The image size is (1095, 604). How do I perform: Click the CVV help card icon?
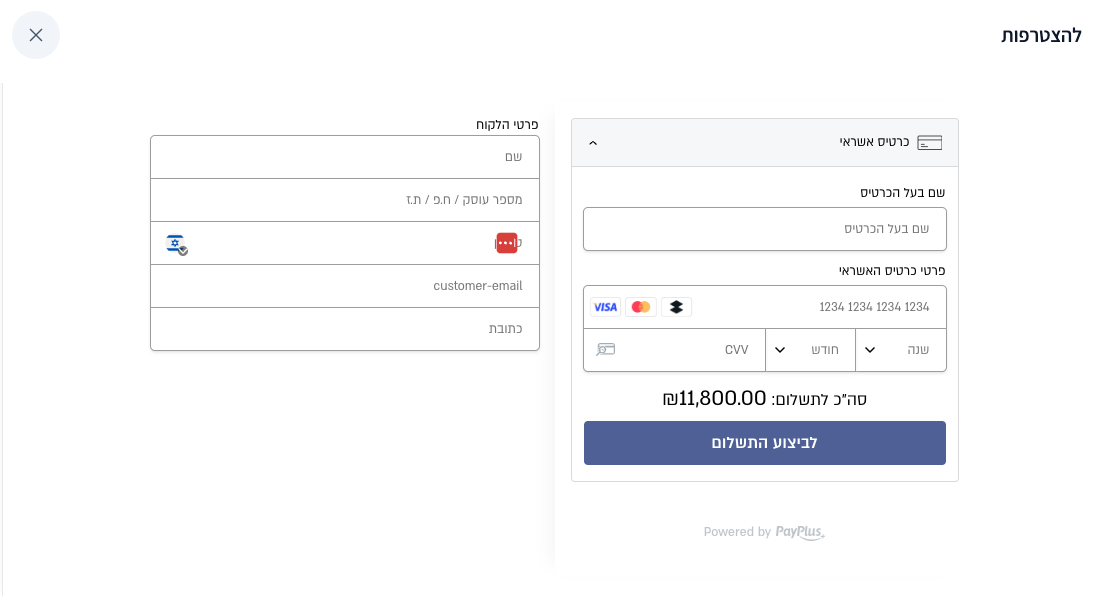pyautogui.click(x=606, y=350)
